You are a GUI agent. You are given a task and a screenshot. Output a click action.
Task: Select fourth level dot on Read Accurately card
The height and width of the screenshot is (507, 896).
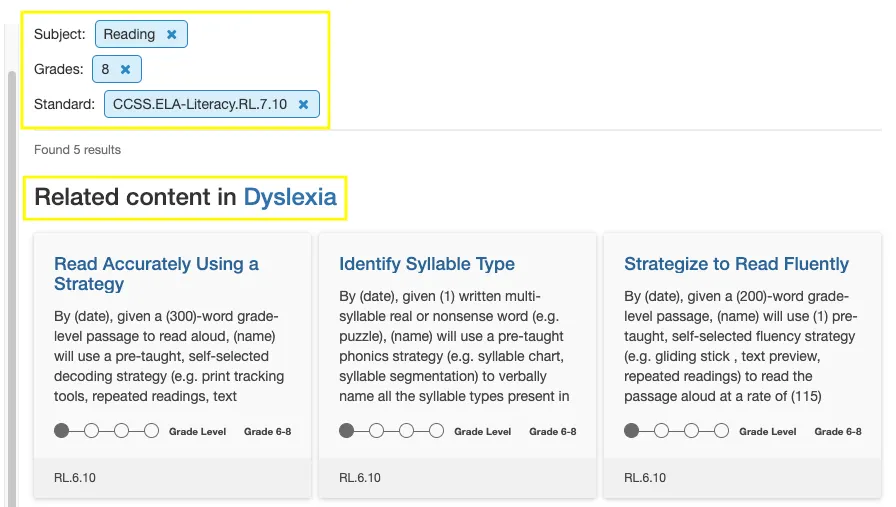[151, 431]
